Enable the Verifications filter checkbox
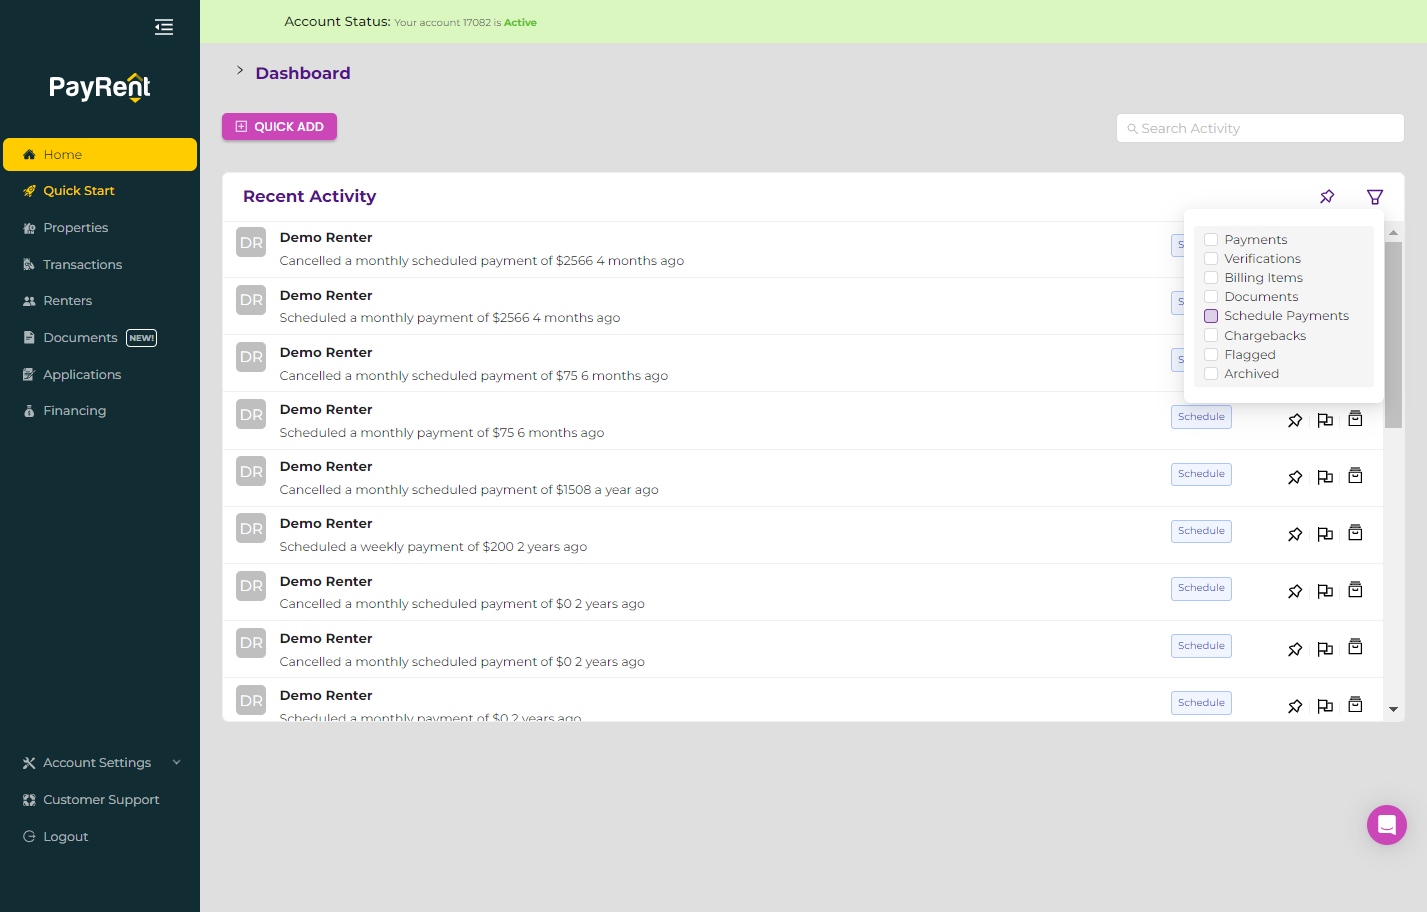The width and height of the screenshot is (1427, 912). [1211, 259]
